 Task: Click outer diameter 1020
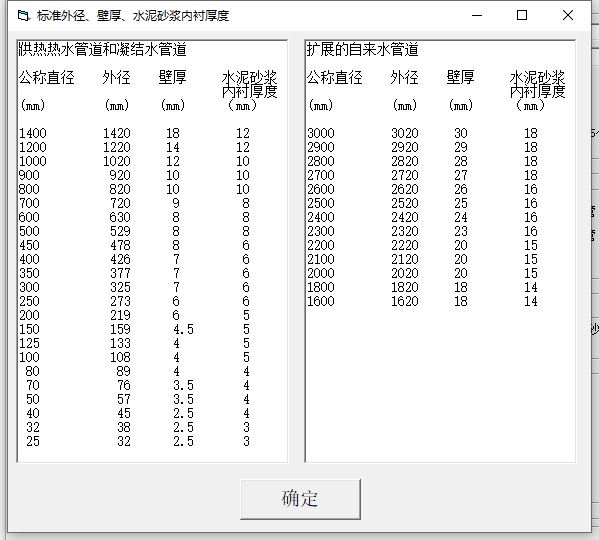pyautogui.click(x=117, y=161)
